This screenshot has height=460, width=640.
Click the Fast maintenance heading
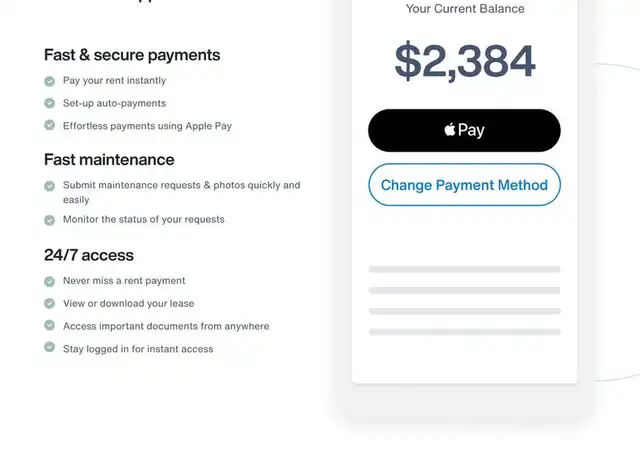click(109, 160)
